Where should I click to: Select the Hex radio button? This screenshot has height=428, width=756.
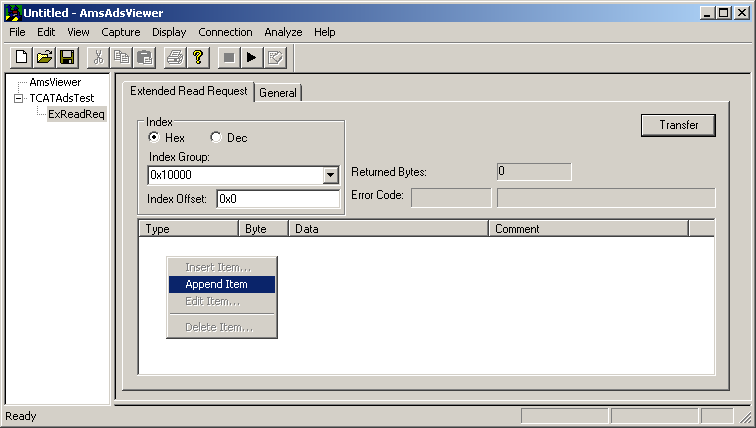tap(154, 137)
